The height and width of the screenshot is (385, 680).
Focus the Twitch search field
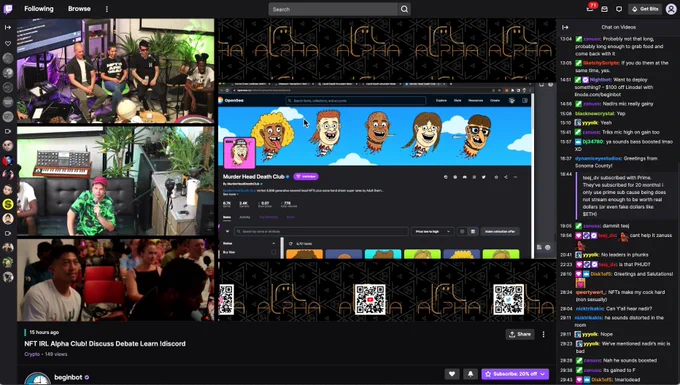pos(333,9)
